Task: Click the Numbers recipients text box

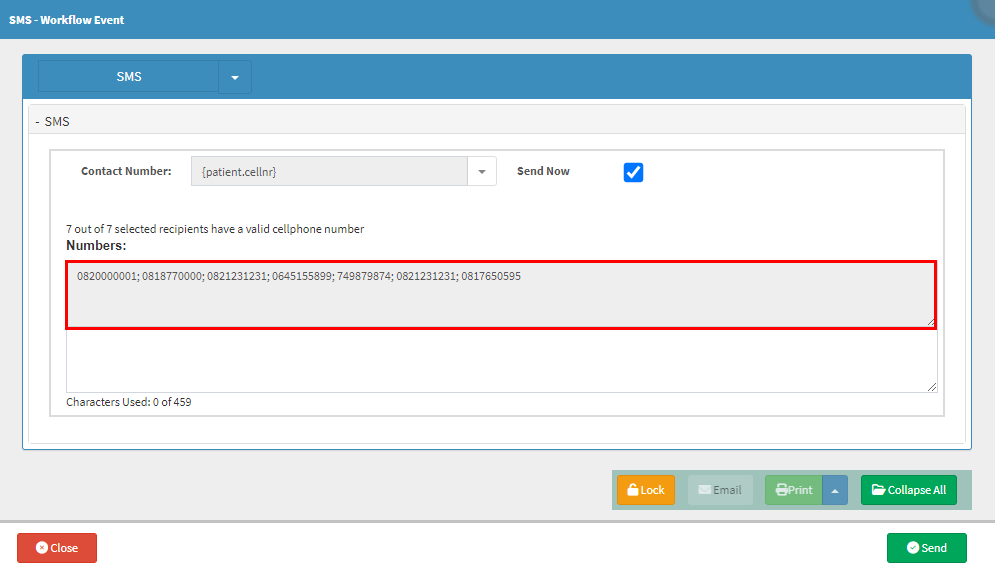Action: click(501, 295)
